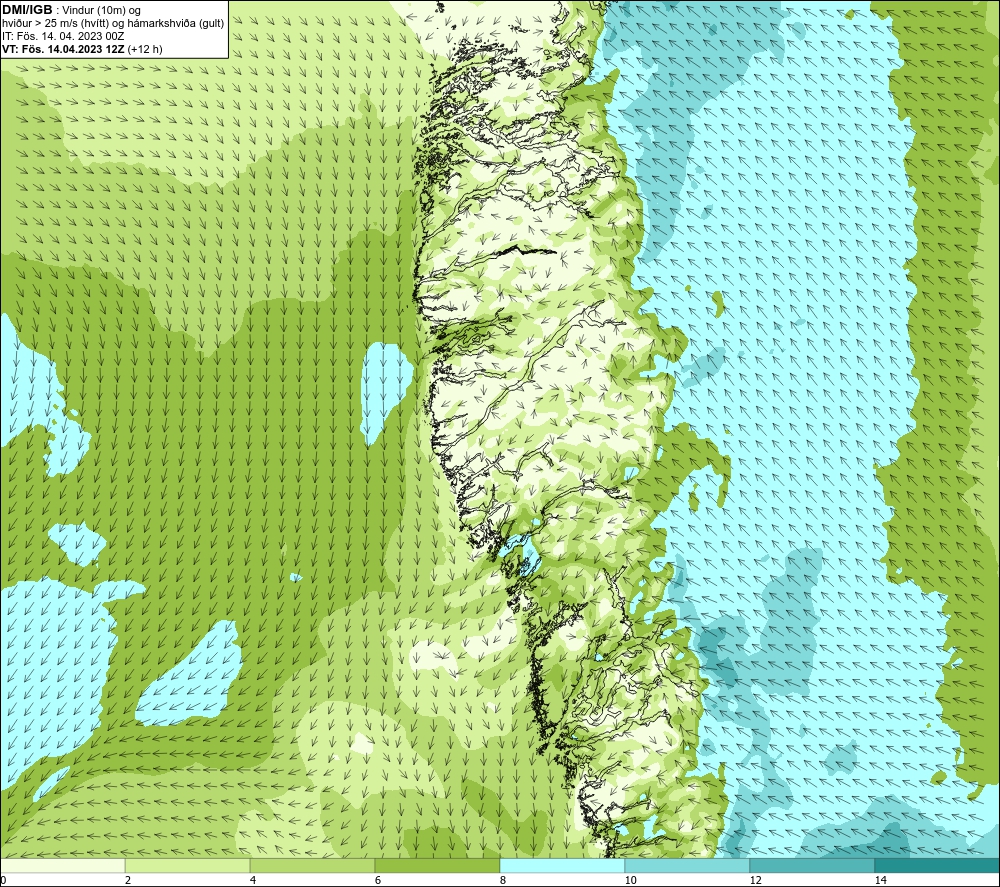Screen dimensions: 1000x887
Task: Click the scale label '14'
Action: tap(880, 880)
